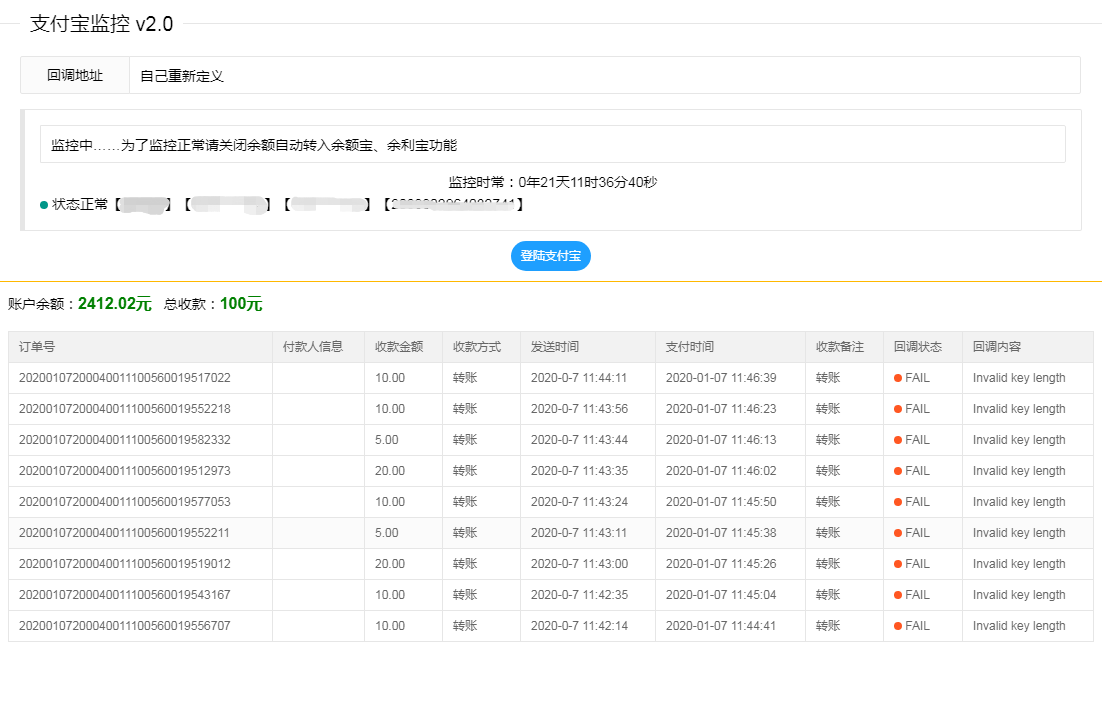
Task: Click FAIL status dot for order 19552211
Action: point(897,533)
